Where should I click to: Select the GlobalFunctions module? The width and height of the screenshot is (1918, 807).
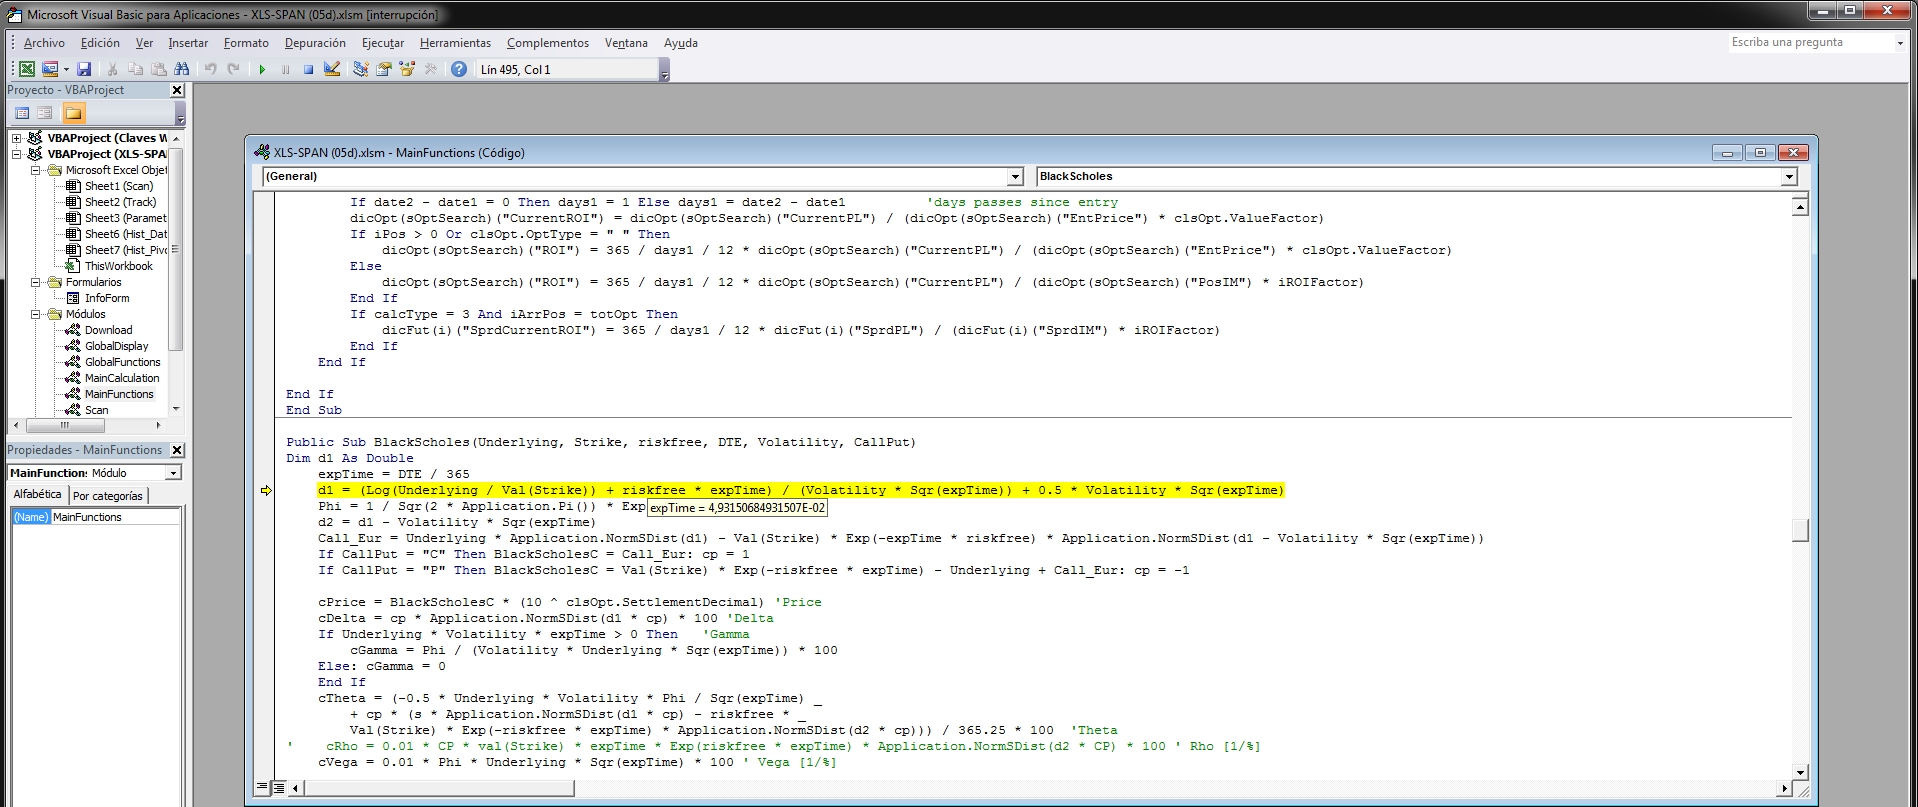pos(122,362)
